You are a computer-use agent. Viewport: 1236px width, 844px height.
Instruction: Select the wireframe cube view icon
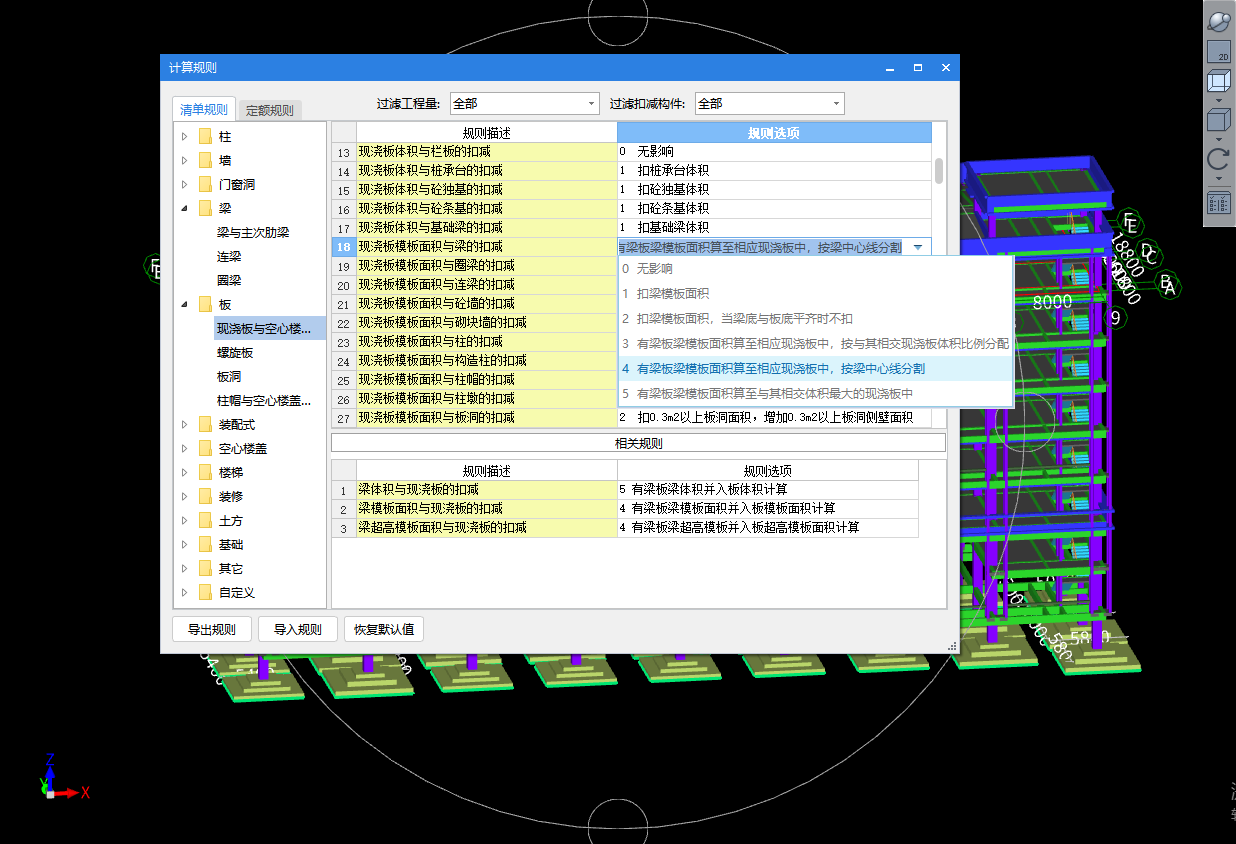click(x=1219, y=82)
